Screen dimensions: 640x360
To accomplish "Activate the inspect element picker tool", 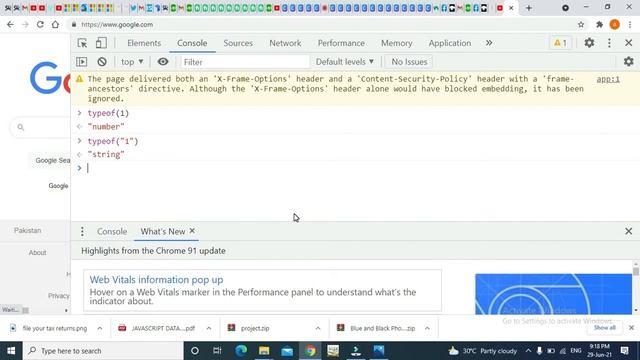I will (82, 43).
